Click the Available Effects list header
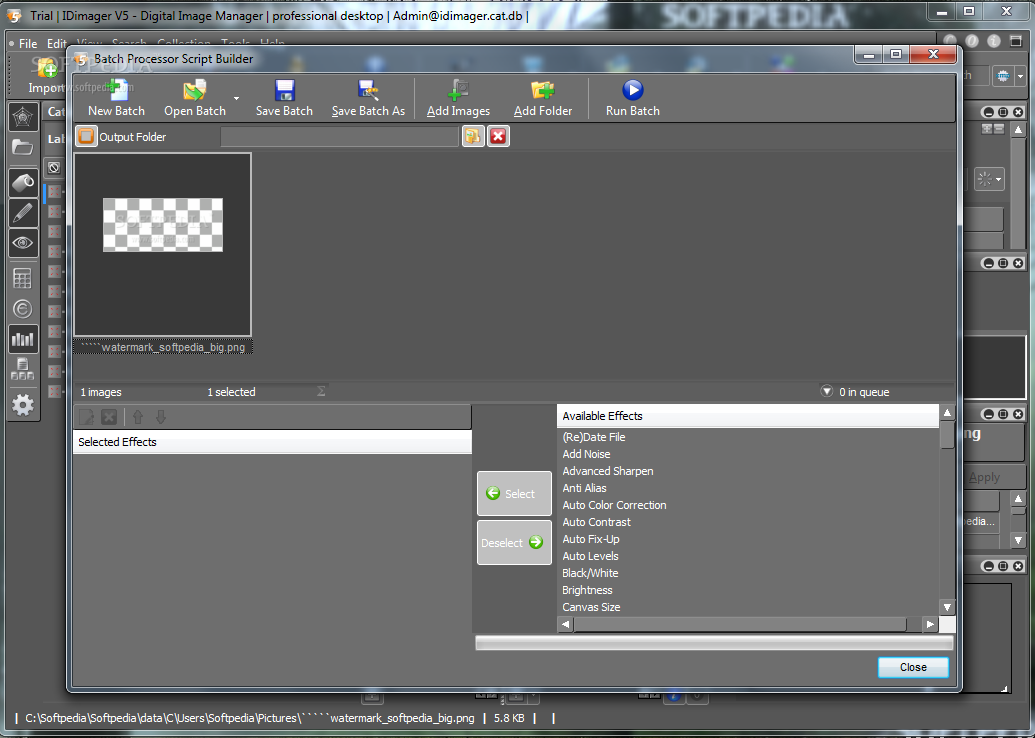Viewport: 1035px width, 738px height. tap(747, 416)
